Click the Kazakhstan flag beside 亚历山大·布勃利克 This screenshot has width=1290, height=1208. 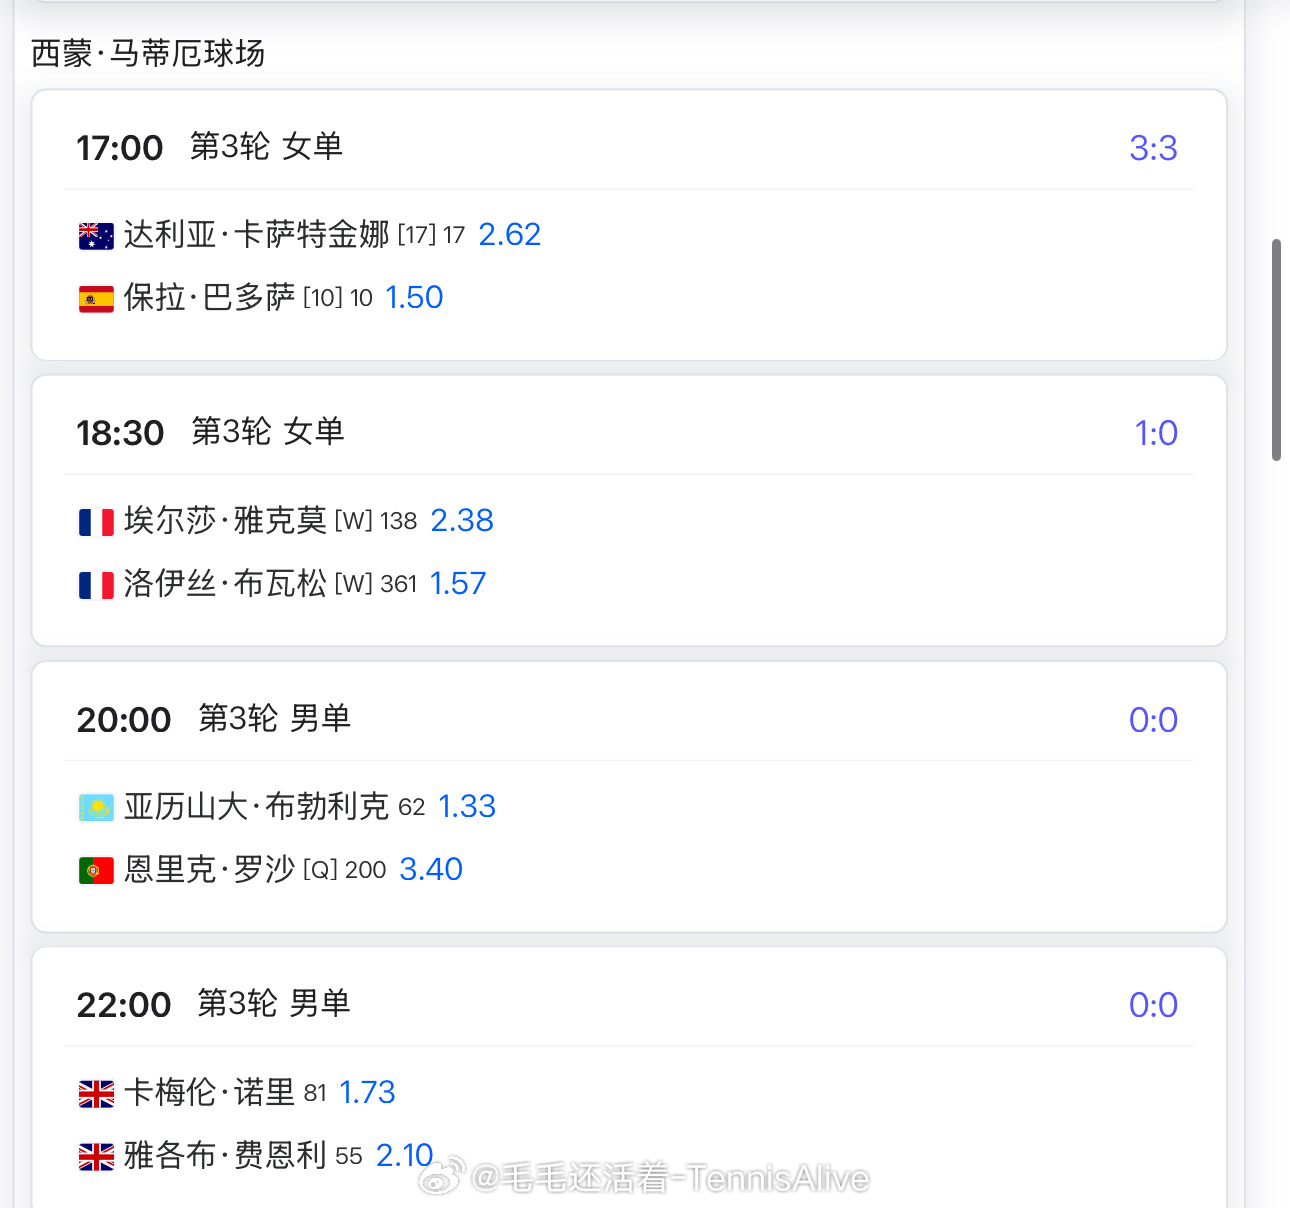(x=96, y=808)
